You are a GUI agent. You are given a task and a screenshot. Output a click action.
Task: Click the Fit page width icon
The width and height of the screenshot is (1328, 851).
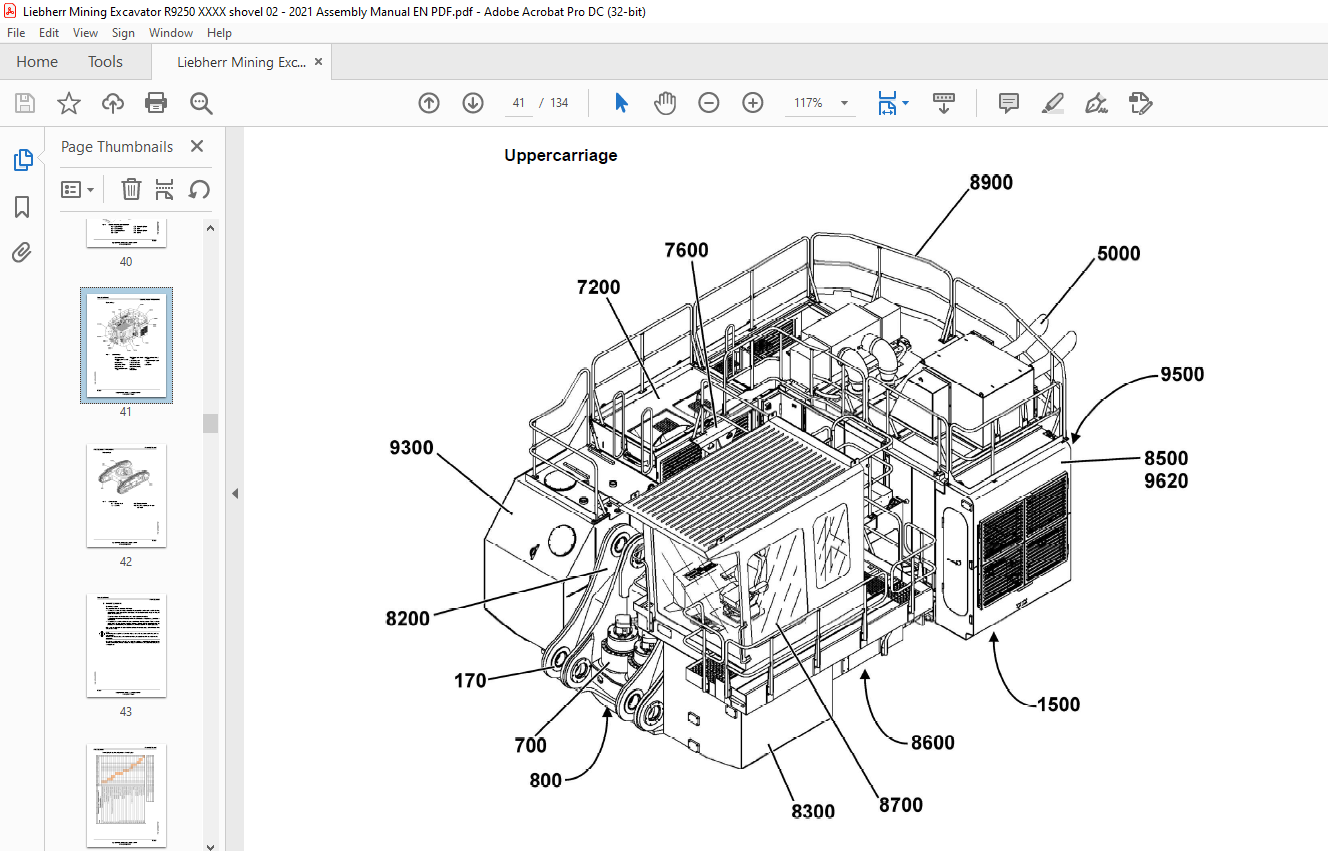887,103
